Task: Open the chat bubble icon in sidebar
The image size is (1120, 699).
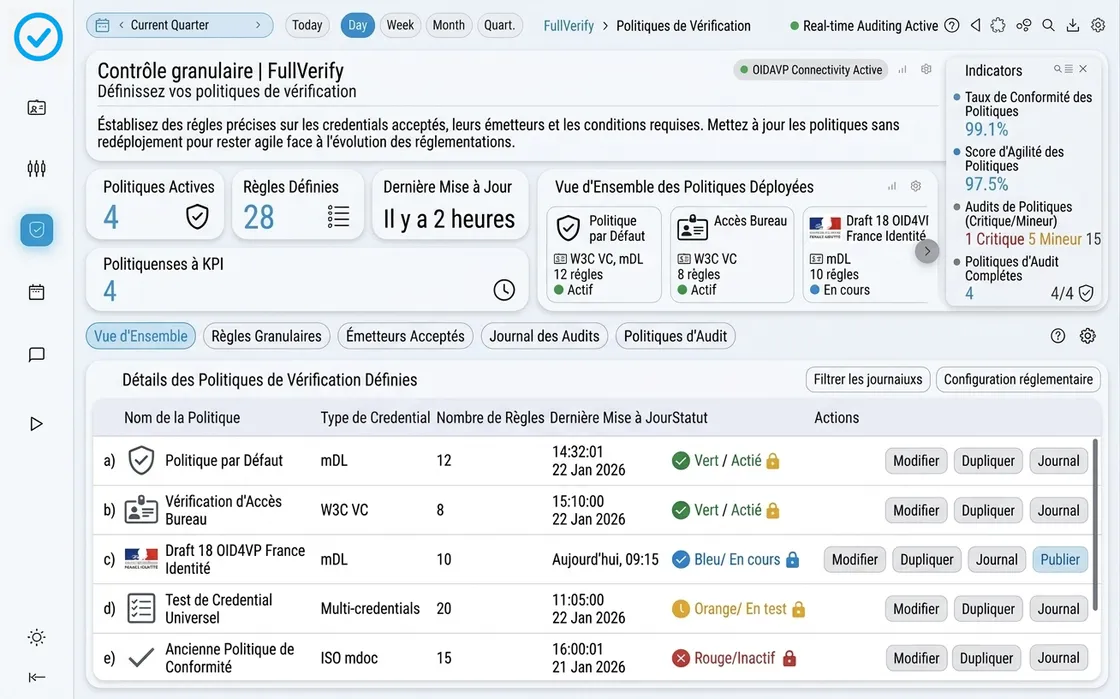Action: (x=37, y=355)
